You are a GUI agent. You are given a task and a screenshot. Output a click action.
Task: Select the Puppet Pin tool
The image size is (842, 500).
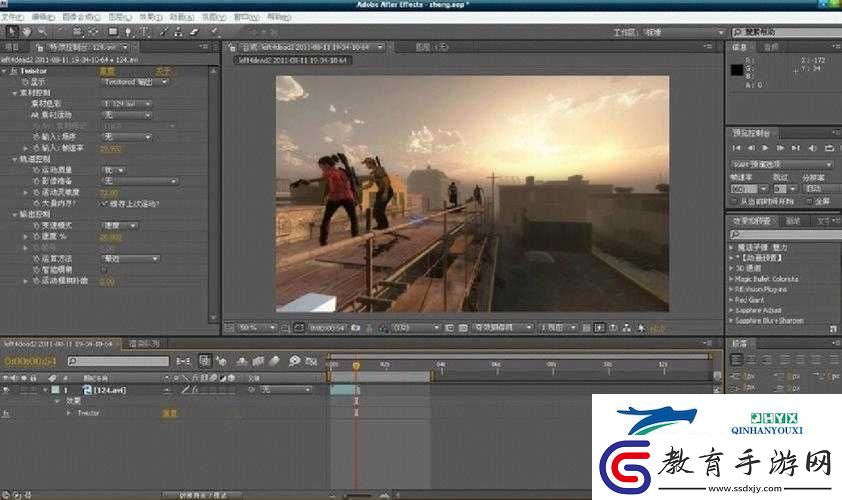(x=214, y=32)
